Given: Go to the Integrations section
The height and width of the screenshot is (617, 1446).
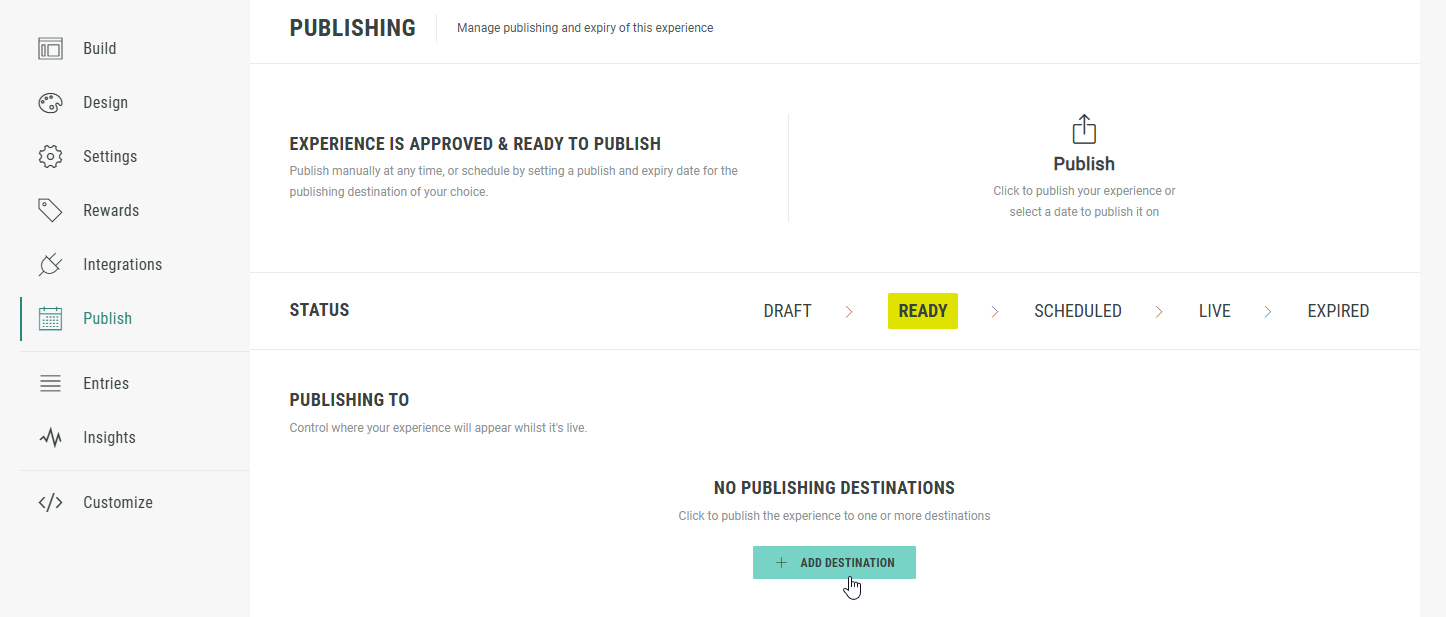Looking at the screenshot, I should 122,264.
